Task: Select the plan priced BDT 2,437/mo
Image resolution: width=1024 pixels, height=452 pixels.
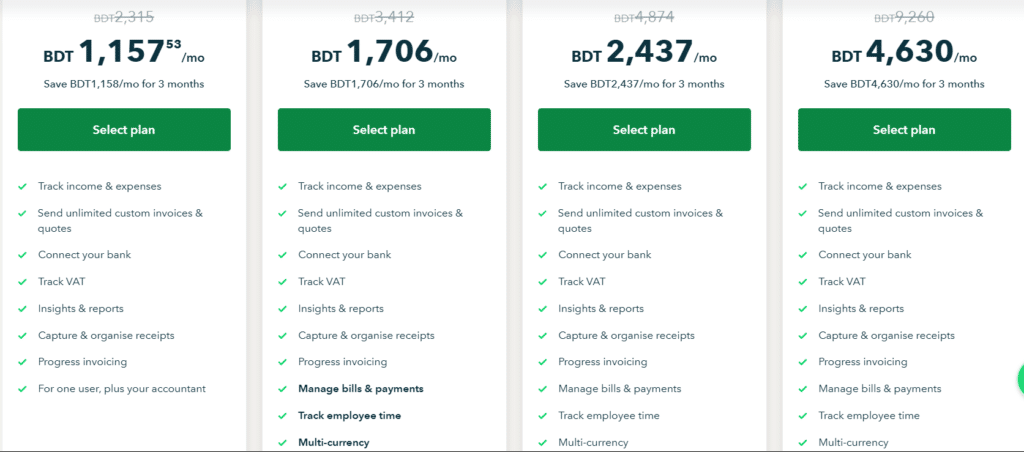Action: 644,129
